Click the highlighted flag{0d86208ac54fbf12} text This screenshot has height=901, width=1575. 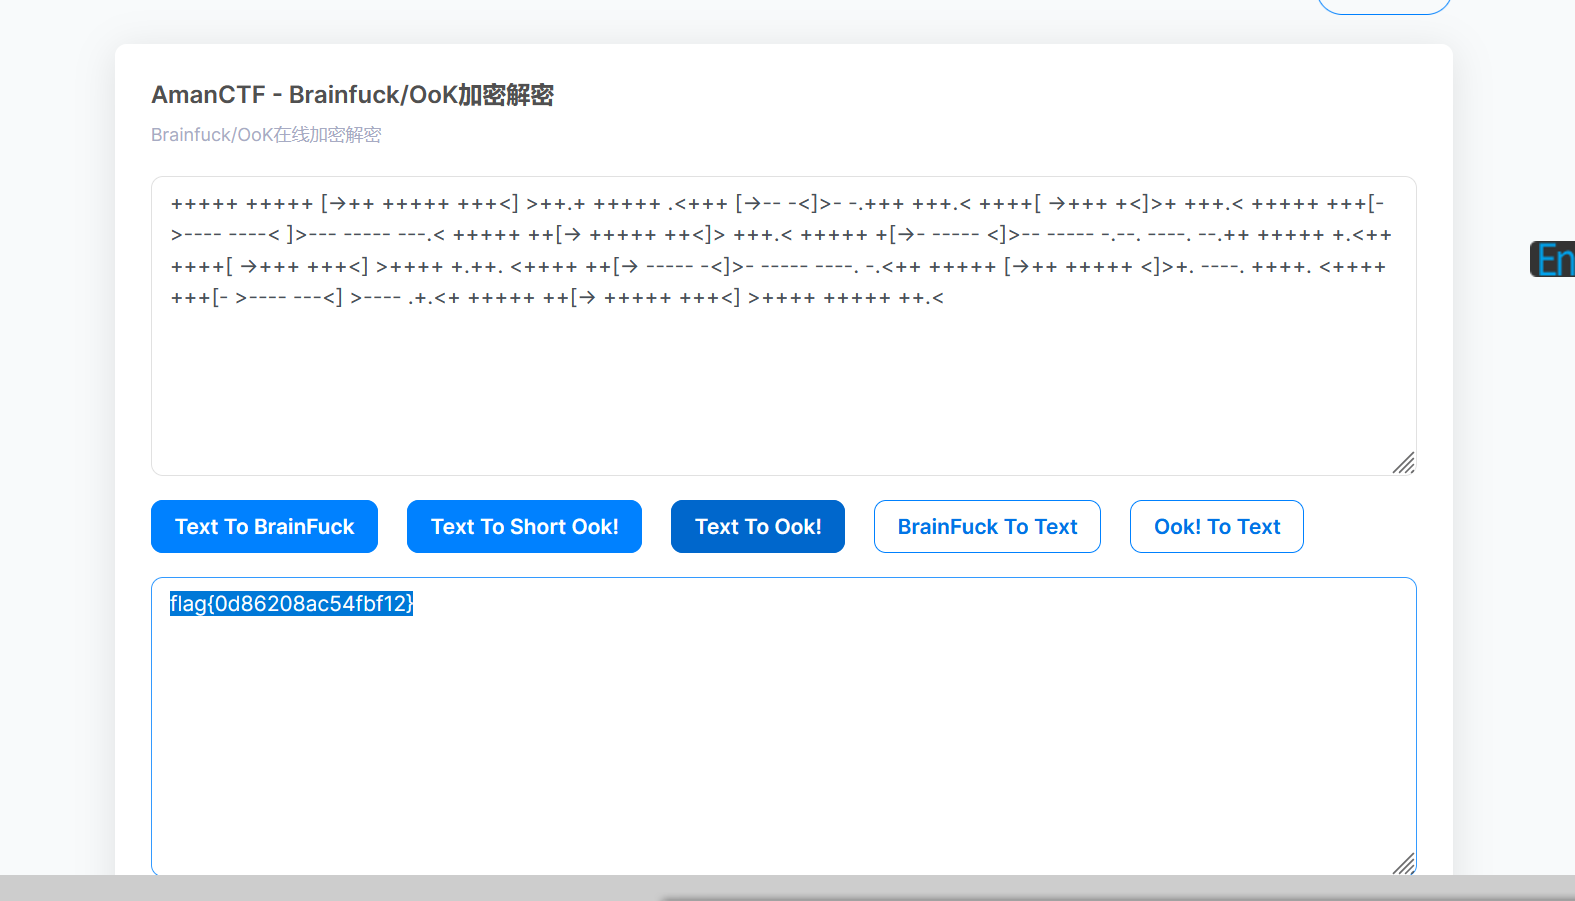click(291, 603)
